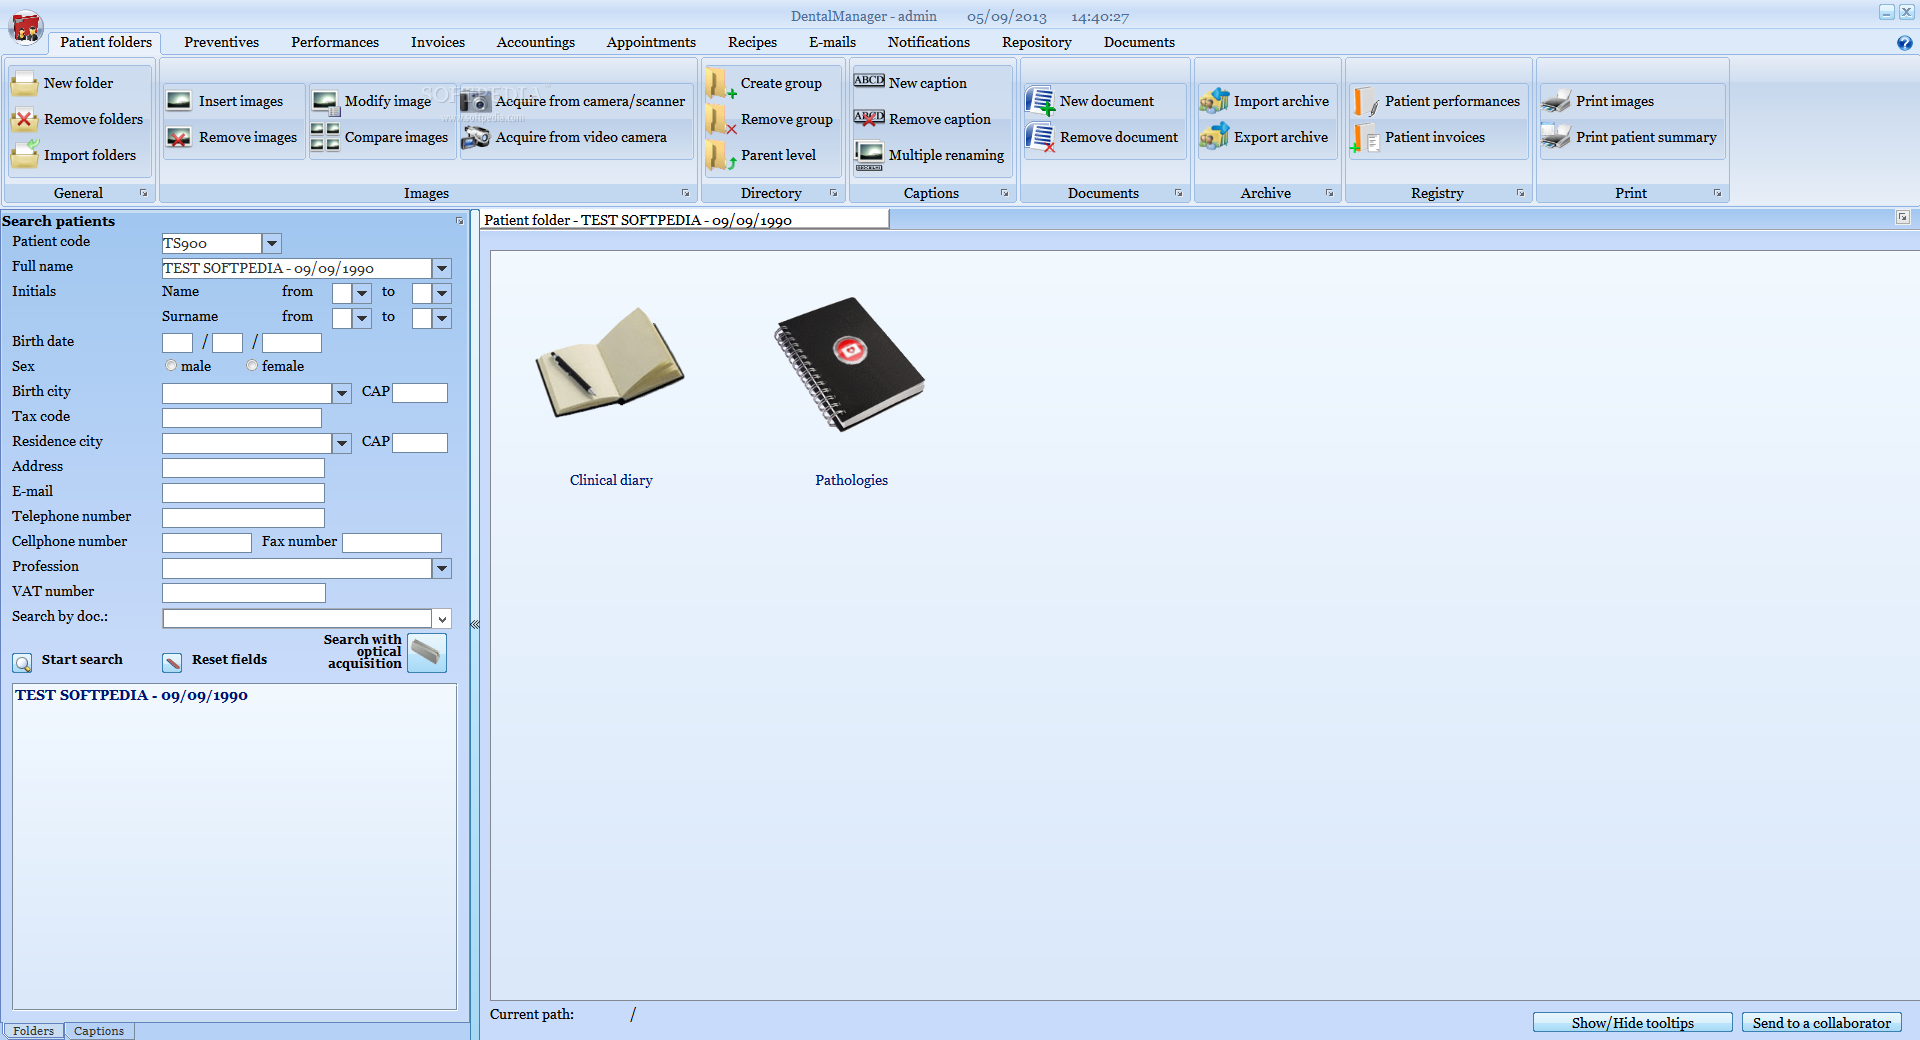The width and height of the screenshot is (1920, 1040).
Task: Switch to the Invoices tab
Action: click(x=438, y=42)
